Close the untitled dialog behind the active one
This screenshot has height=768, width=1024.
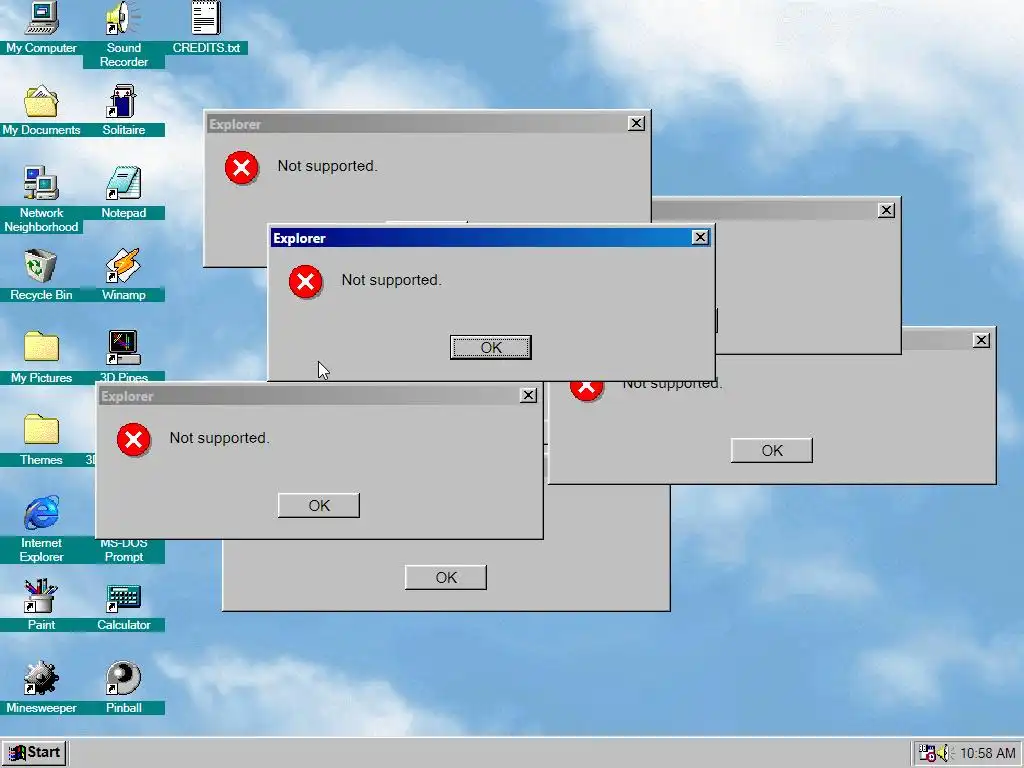coord(886,210)
